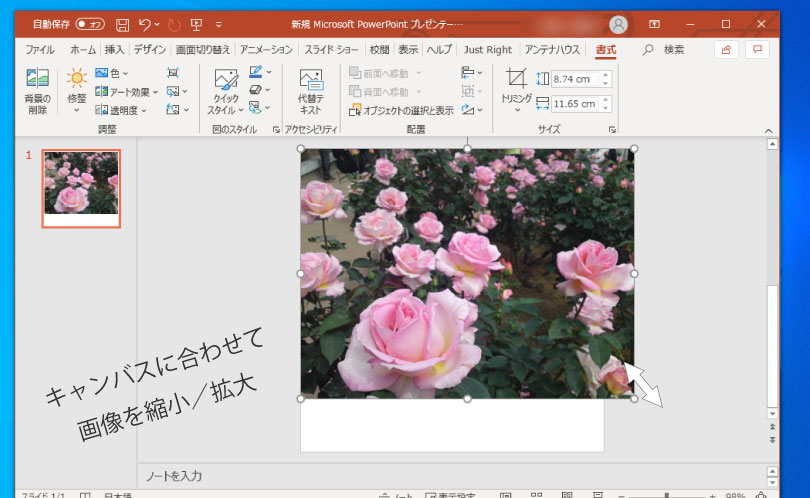
Task: Click the picture height field showing 8.74 cm
Action: click(x=574, y=79)
